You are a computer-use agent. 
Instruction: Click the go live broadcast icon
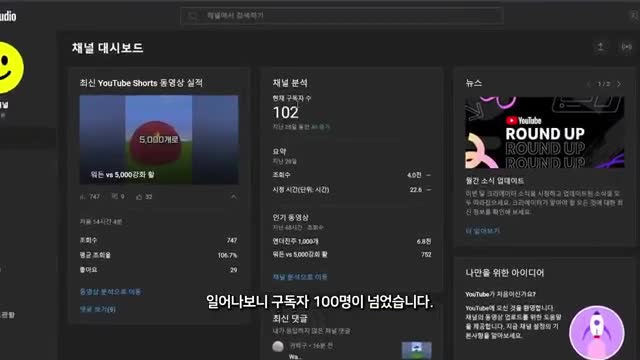627,47
